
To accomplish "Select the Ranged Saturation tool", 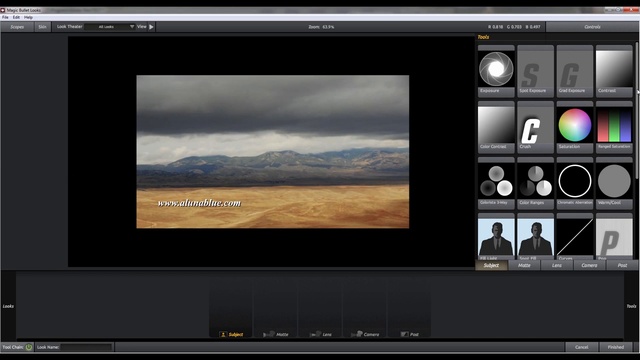I will coord(614,127).
